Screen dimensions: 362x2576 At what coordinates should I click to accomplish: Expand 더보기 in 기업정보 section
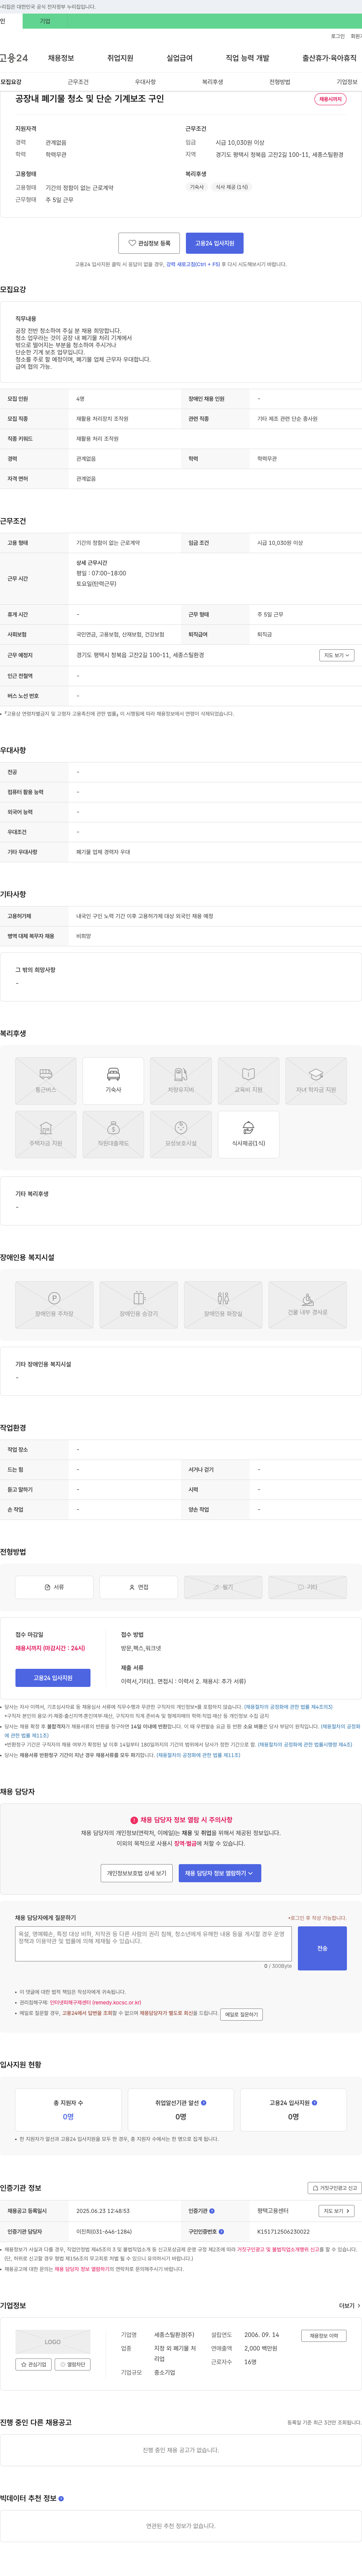349,2306
